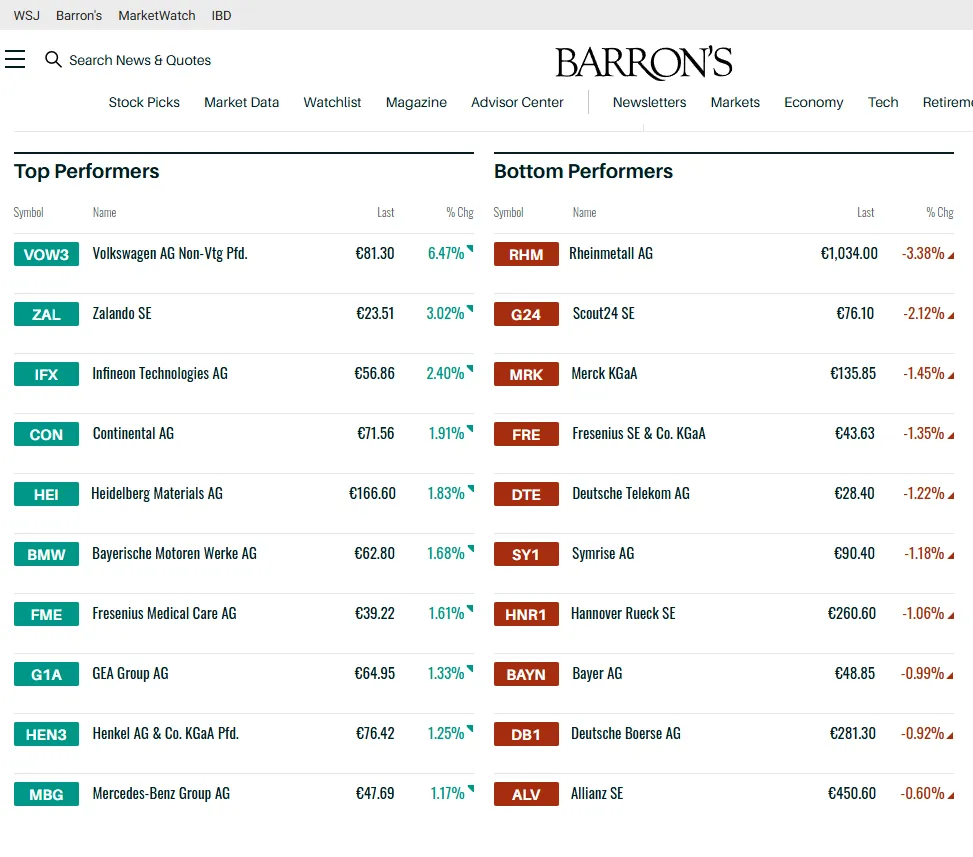Open Fresenius SE & Co. KGaA quote
This screenshot has width=973, height=857.
click(x=639, y=433)
